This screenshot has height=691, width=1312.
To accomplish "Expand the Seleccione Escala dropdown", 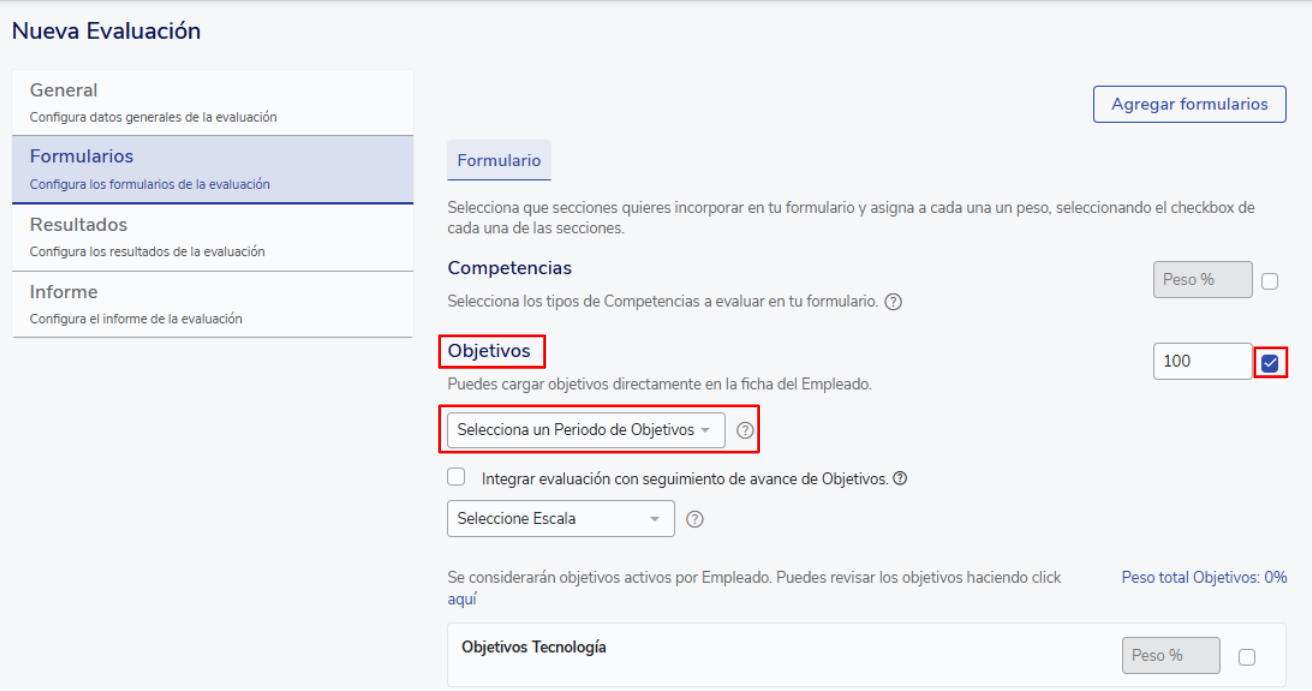I will coord(560,519).
